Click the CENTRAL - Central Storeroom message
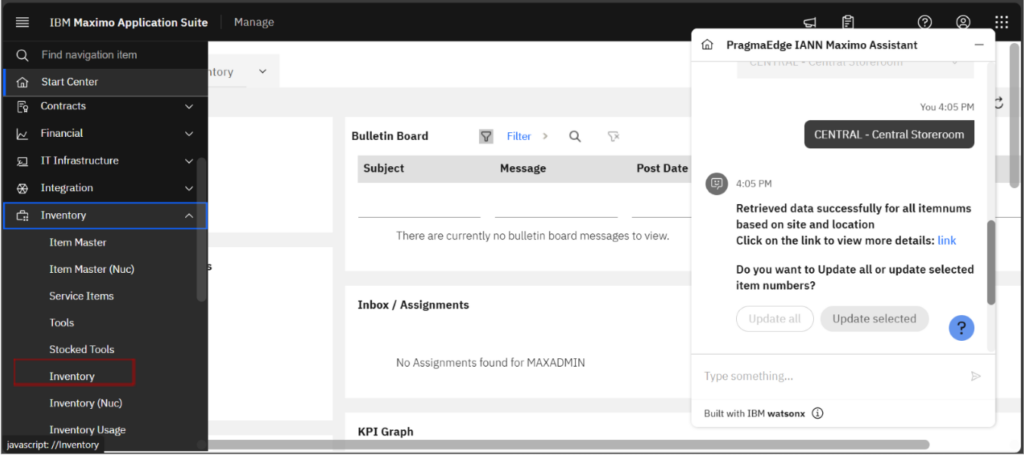The height and width of the screenshot is (455, 1024). [889, 135]
